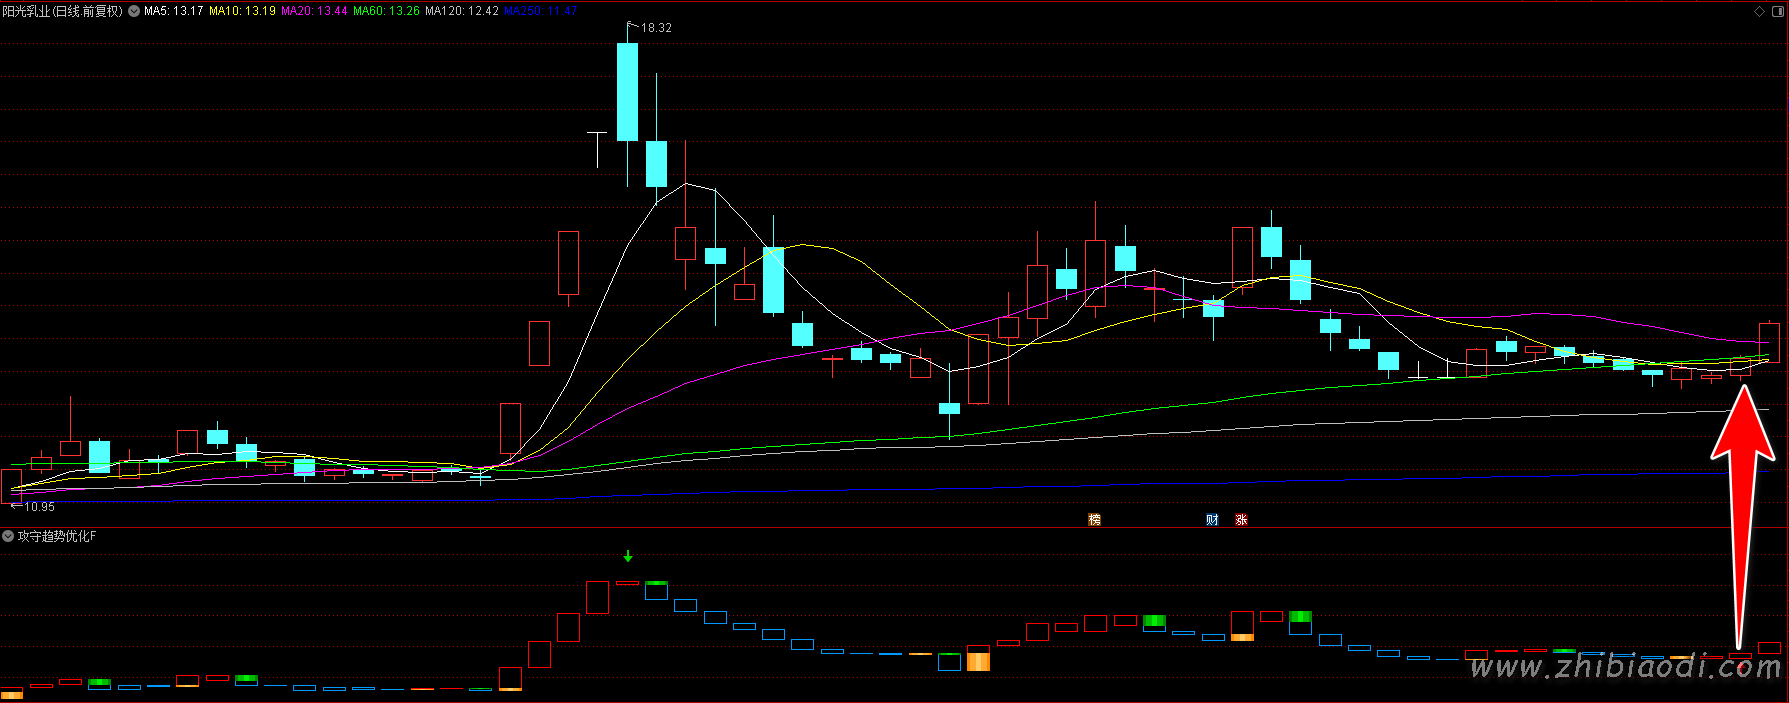Select the blue MA250: 11.47 label
The width and height of the screenshot is (1789, 703).
[541, 11]
